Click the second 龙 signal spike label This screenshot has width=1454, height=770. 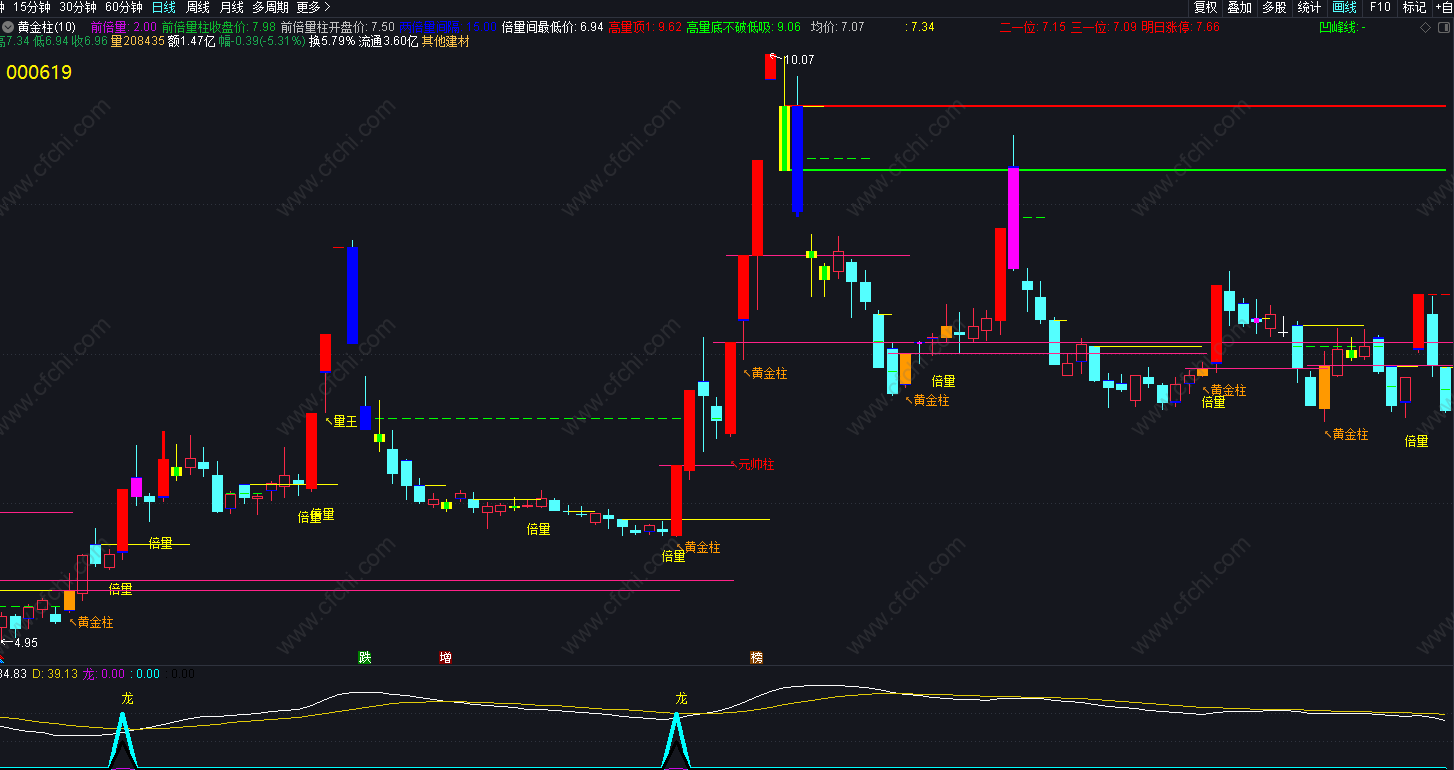click(681, 697)
